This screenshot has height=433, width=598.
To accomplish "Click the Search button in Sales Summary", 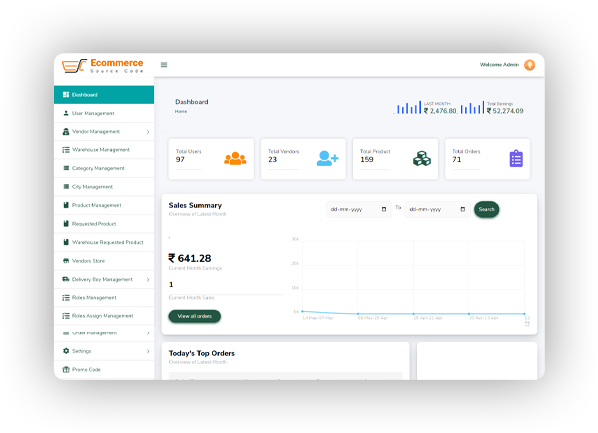I will [487, 209].
